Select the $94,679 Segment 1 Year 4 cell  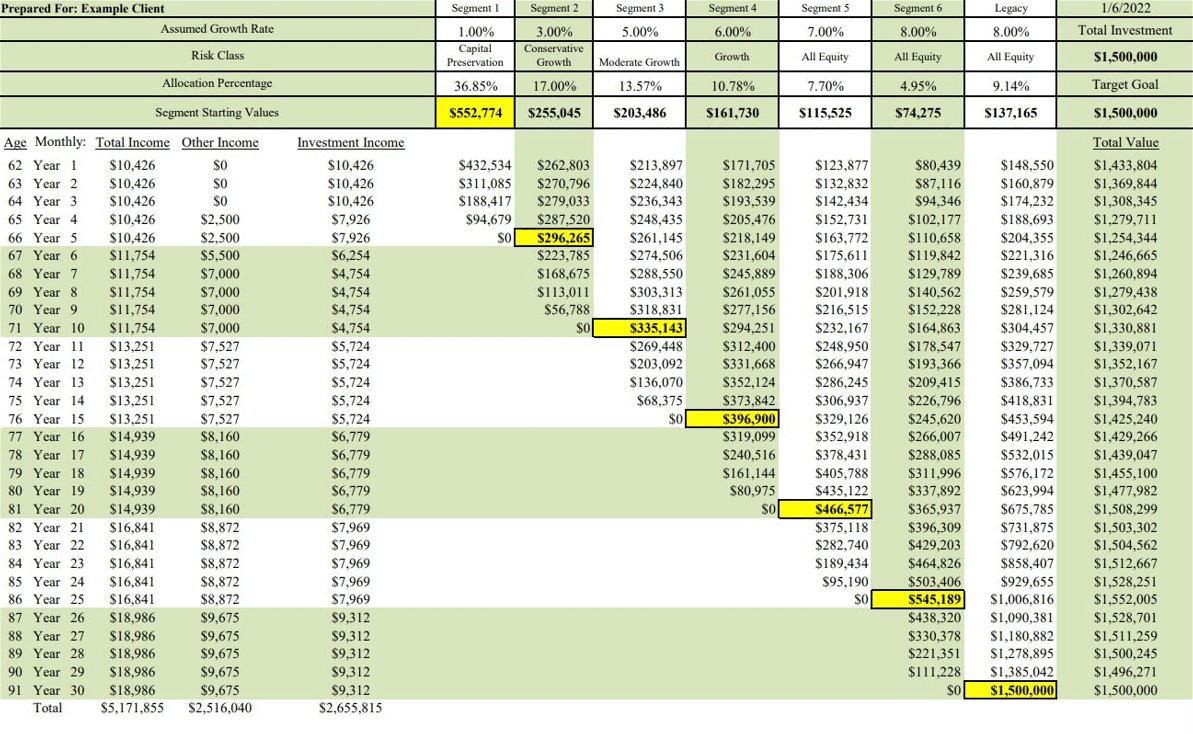point(488,219)
